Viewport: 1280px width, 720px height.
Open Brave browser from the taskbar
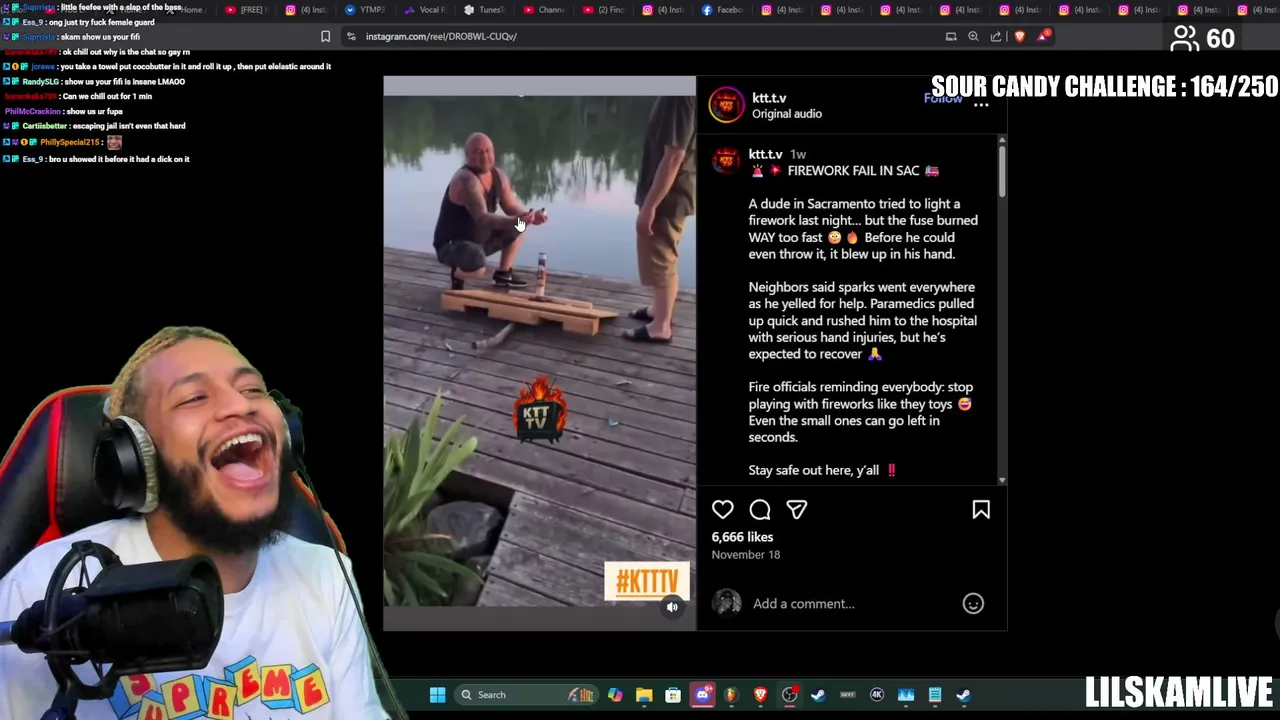761,695
